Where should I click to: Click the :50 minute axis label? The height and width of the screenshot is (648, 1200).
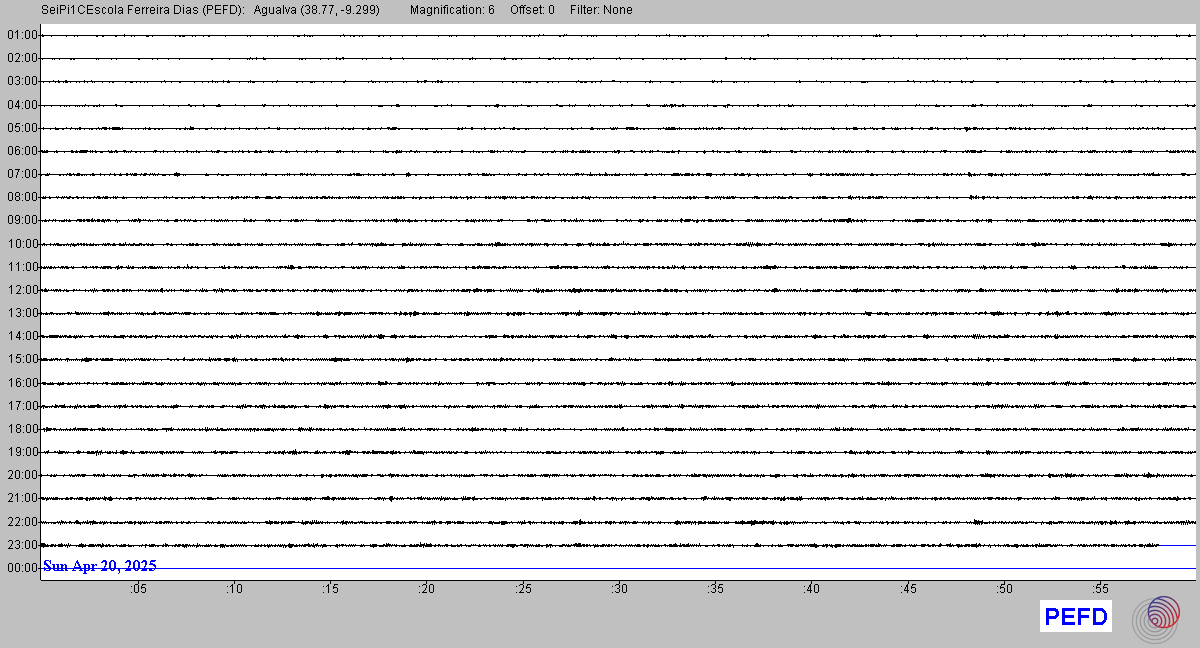point(1004,590)
